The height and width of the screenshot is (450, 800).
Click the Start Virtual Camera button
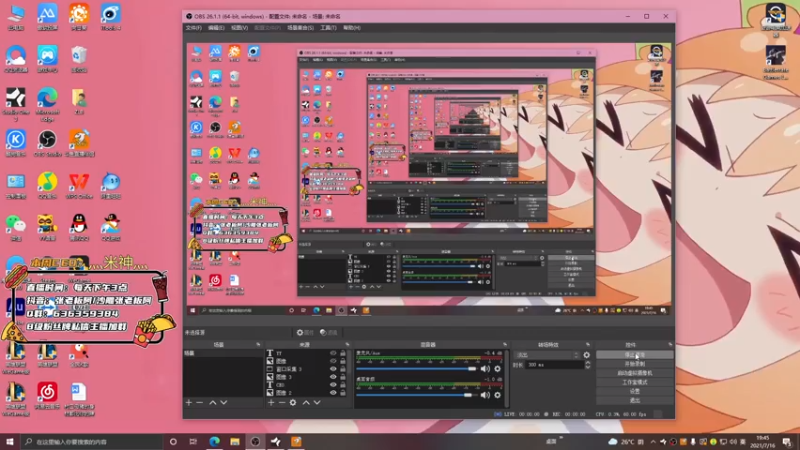(635, 373)
